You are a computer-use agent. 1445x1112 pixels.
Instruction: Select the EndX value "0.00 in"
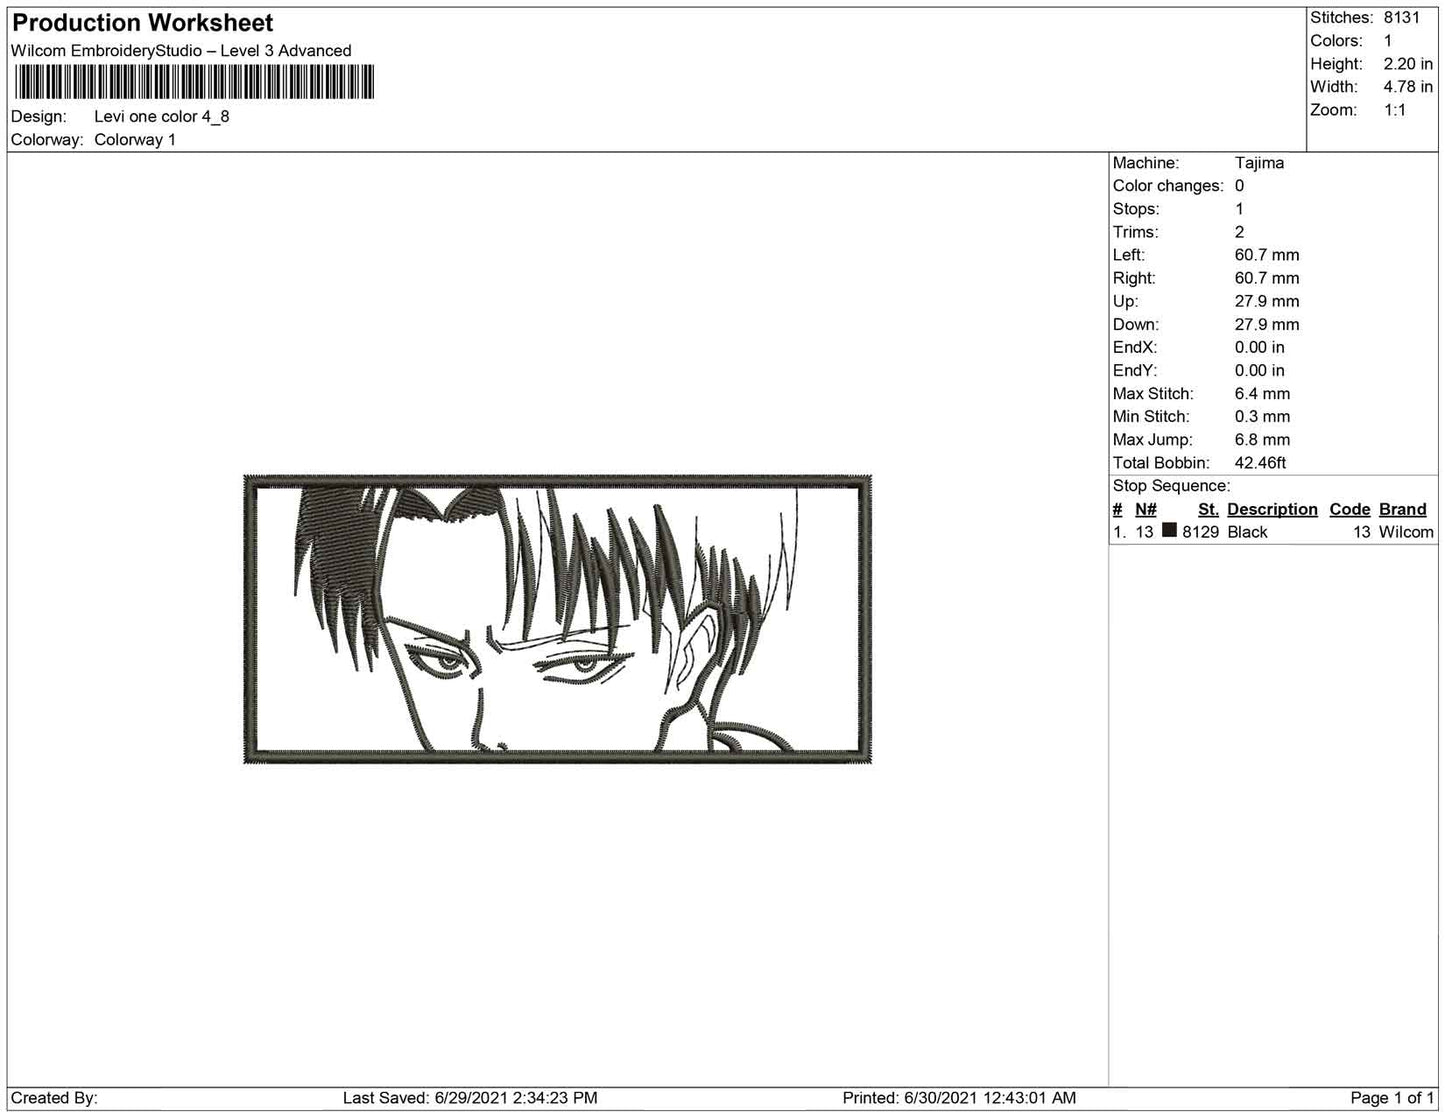tap(1260, 347)
